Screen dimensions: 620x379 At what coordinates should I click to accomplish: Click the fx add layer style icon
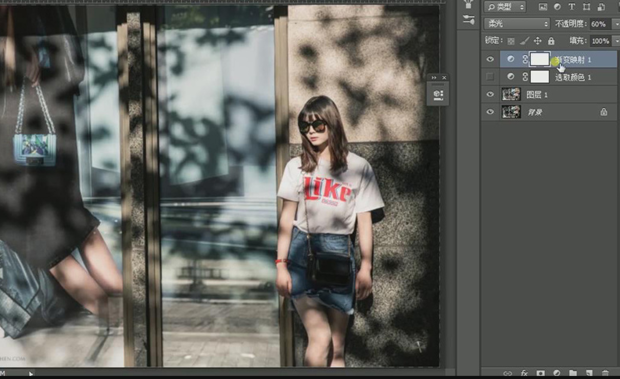click(524, 373)
